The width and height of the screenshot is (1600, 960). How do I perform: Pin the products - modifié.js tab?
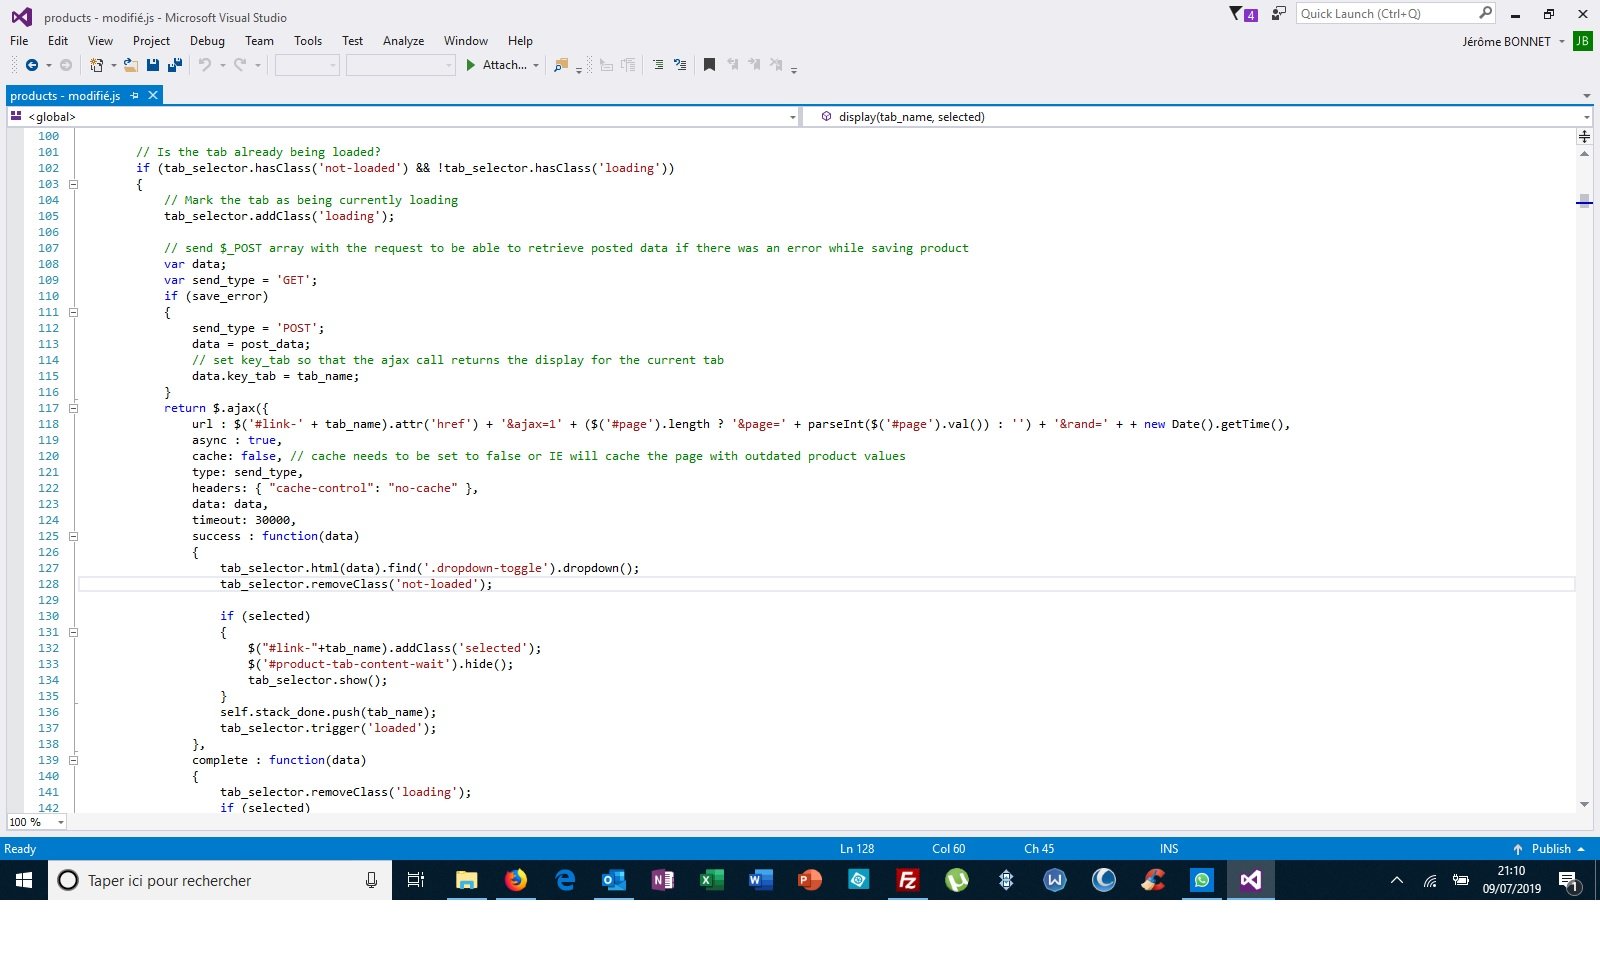pos(135,96)
